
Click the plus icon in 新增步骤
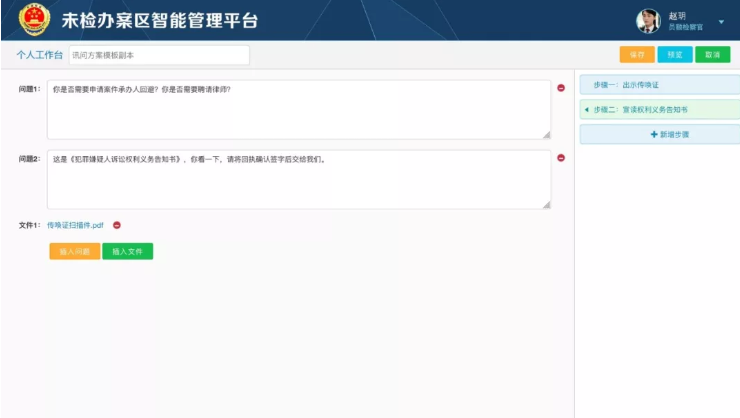click(x=654, y=134)
